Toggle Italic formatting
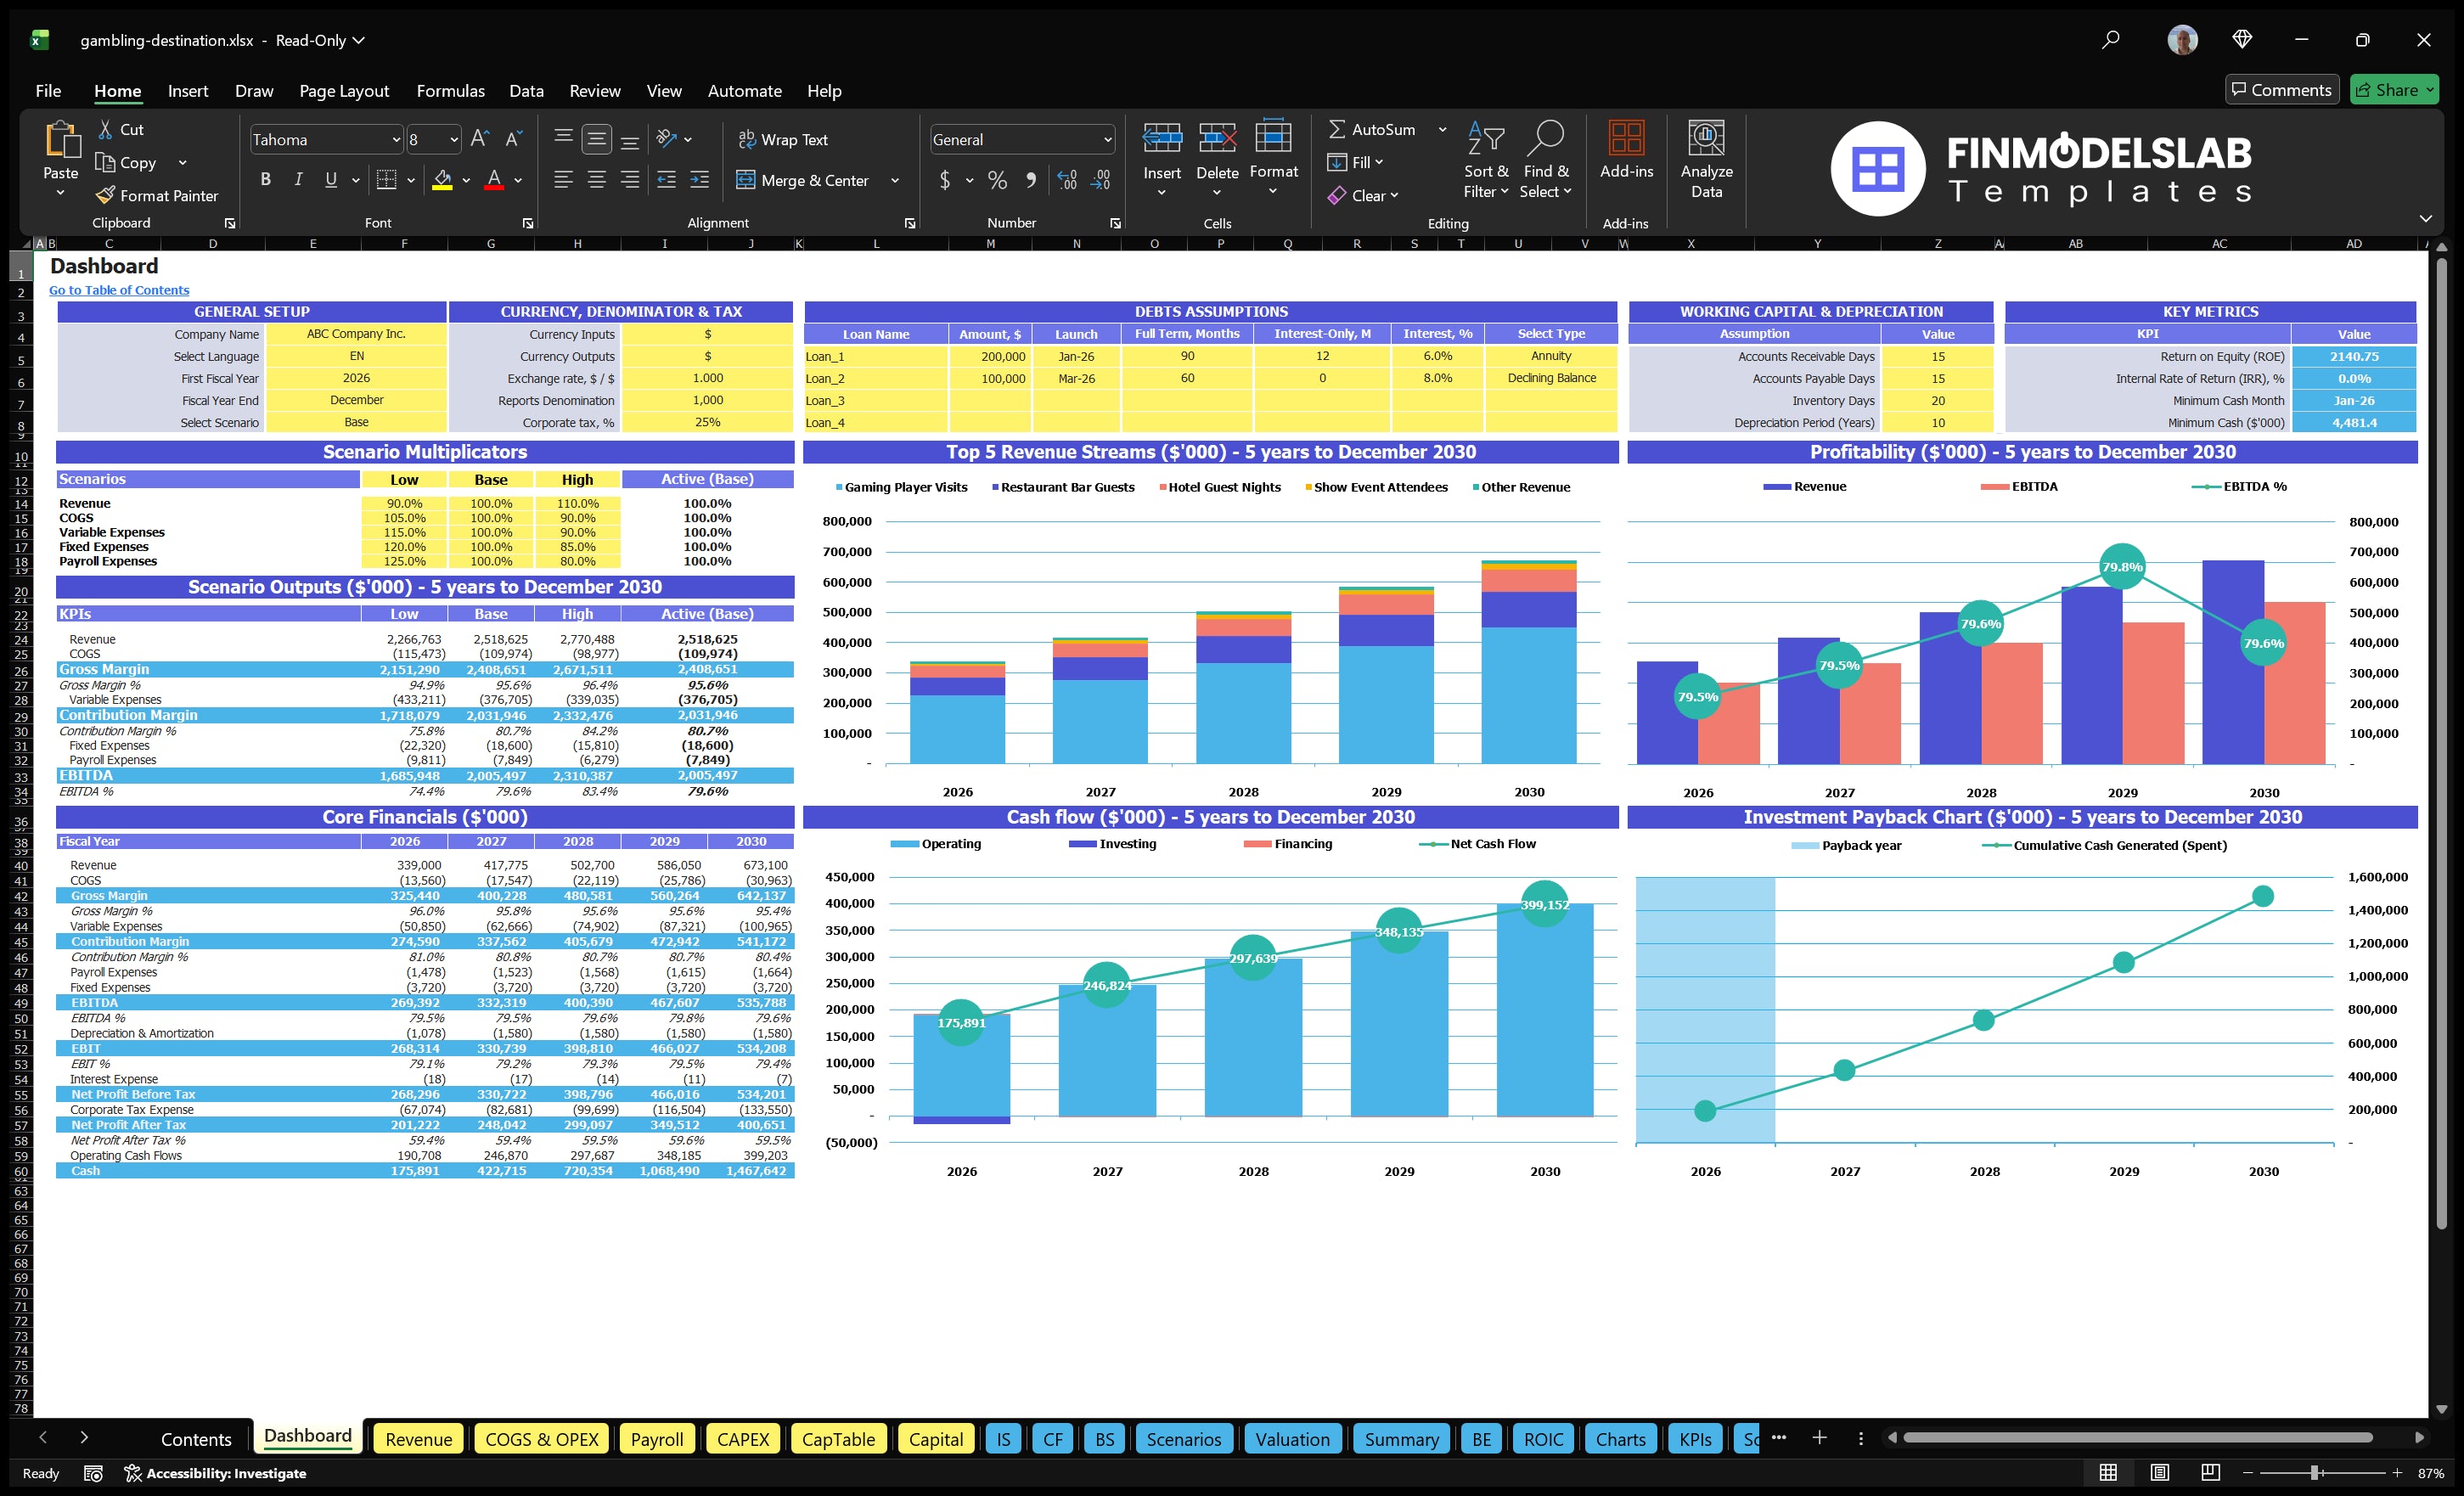This screenshot has width=2464, height=1496. coord(297,179)
